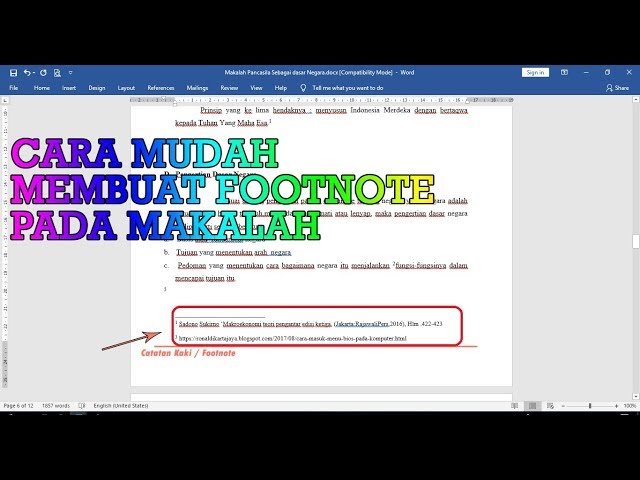Click the Sadono Sukirno footnote text
This screenshot has width=640, height=480.
click(310, 324)
